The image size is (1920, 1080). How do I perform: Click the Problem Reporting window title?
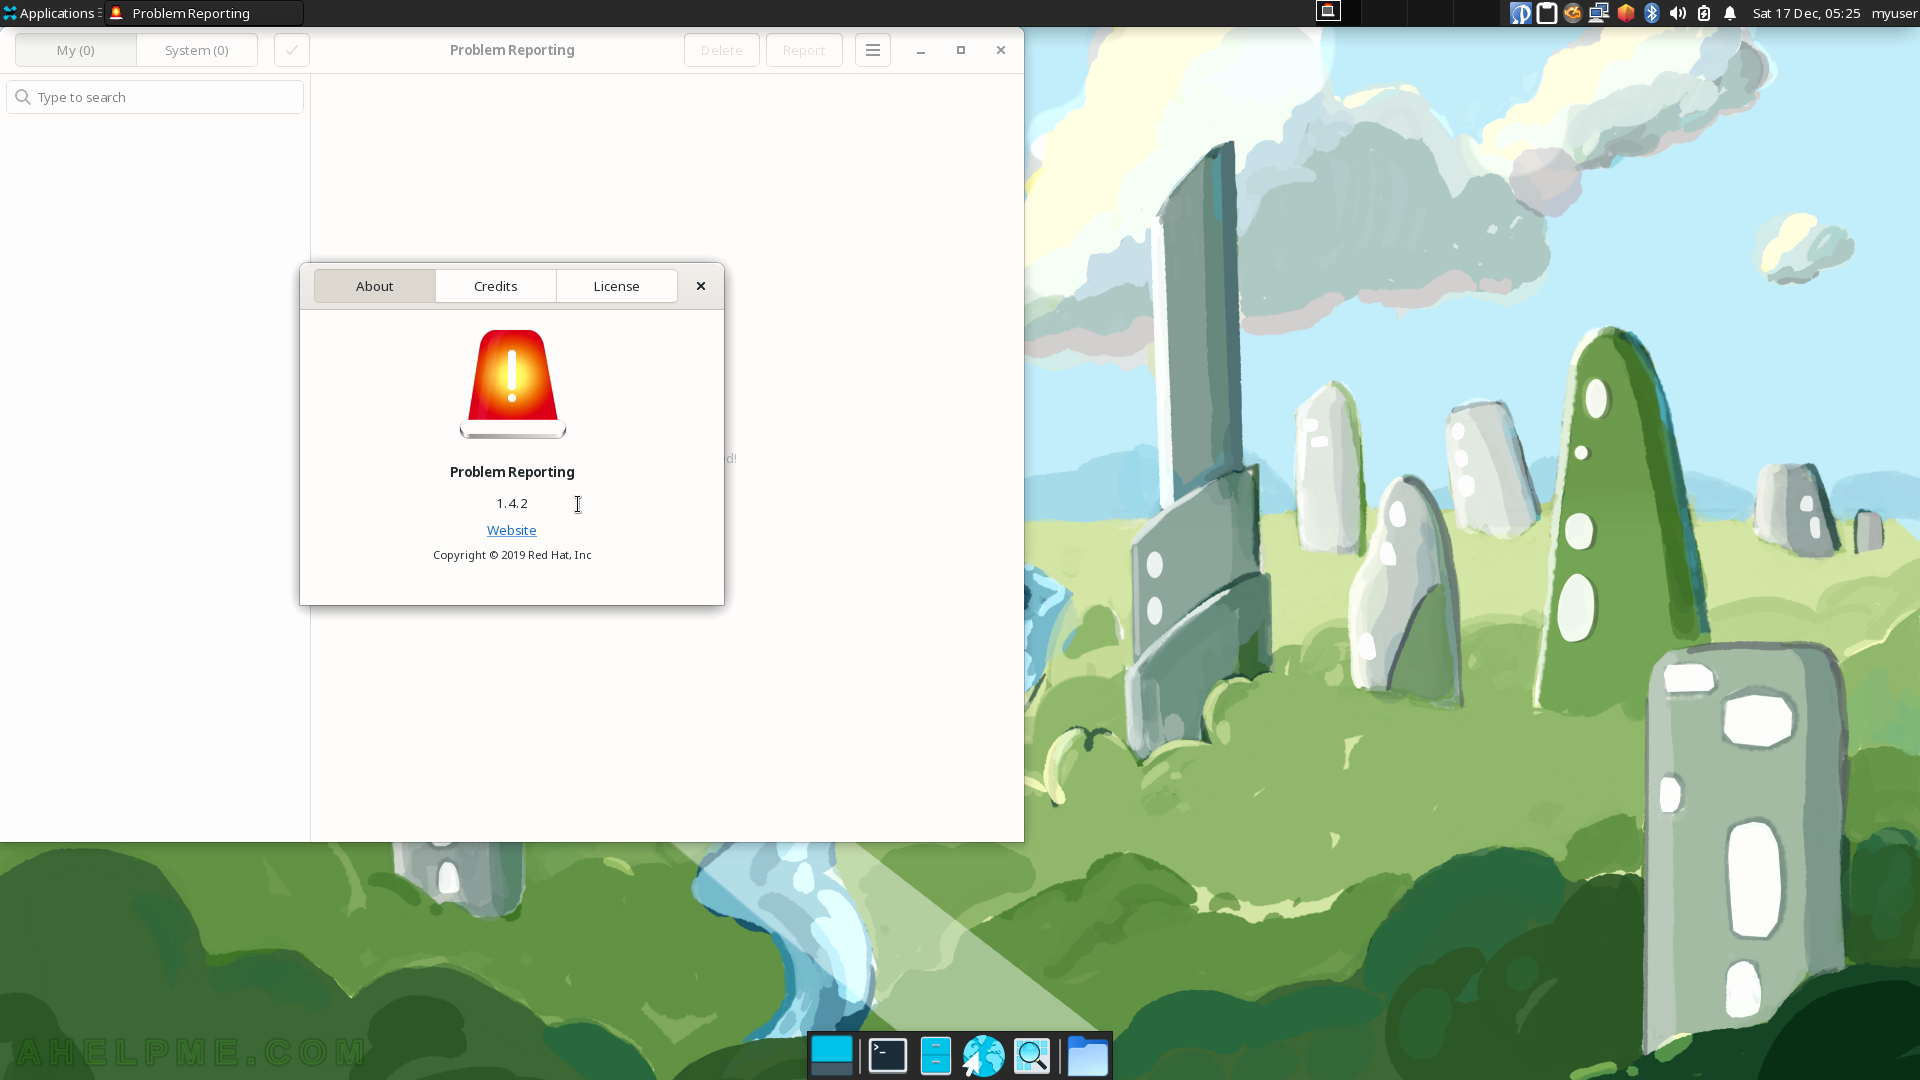[512, 50]
